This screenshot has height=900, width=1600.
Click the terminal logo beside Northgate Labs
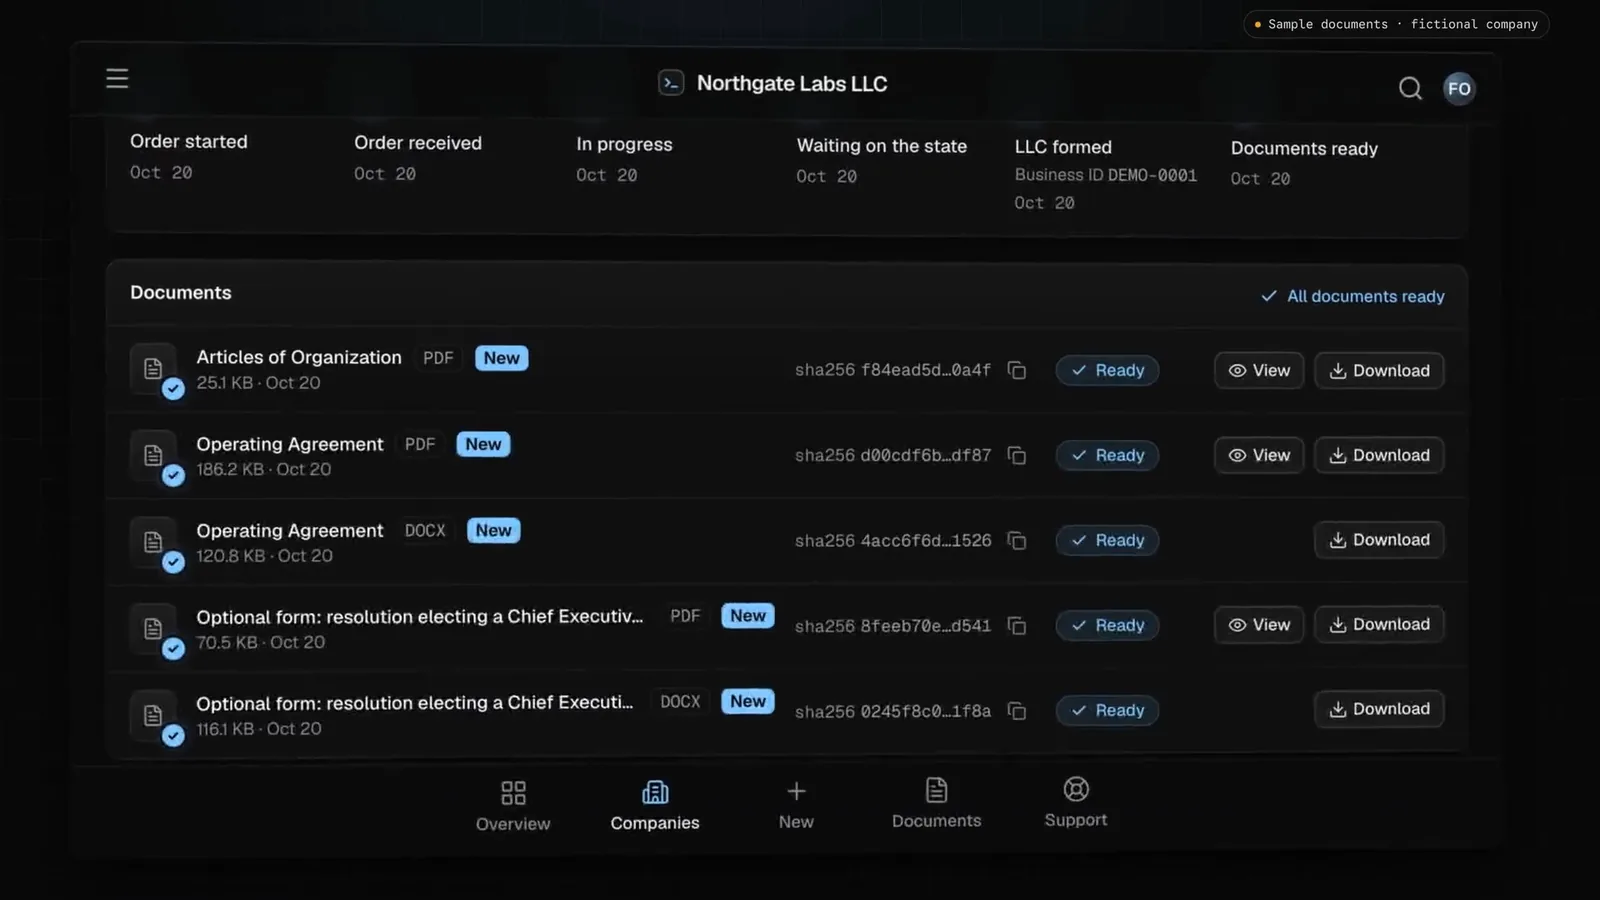point(671,83)
